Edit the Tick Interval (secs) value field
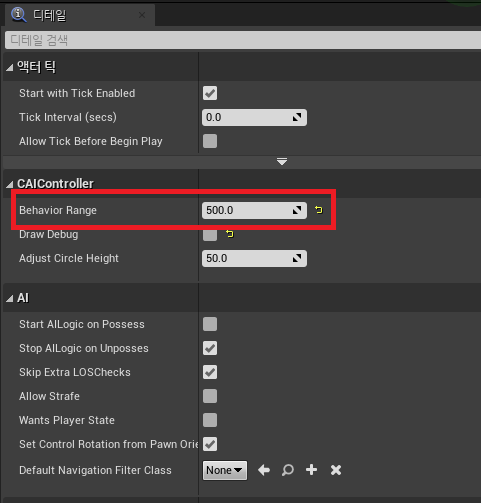The width and height of the screenshot is (481, 503). pos(254,117)
